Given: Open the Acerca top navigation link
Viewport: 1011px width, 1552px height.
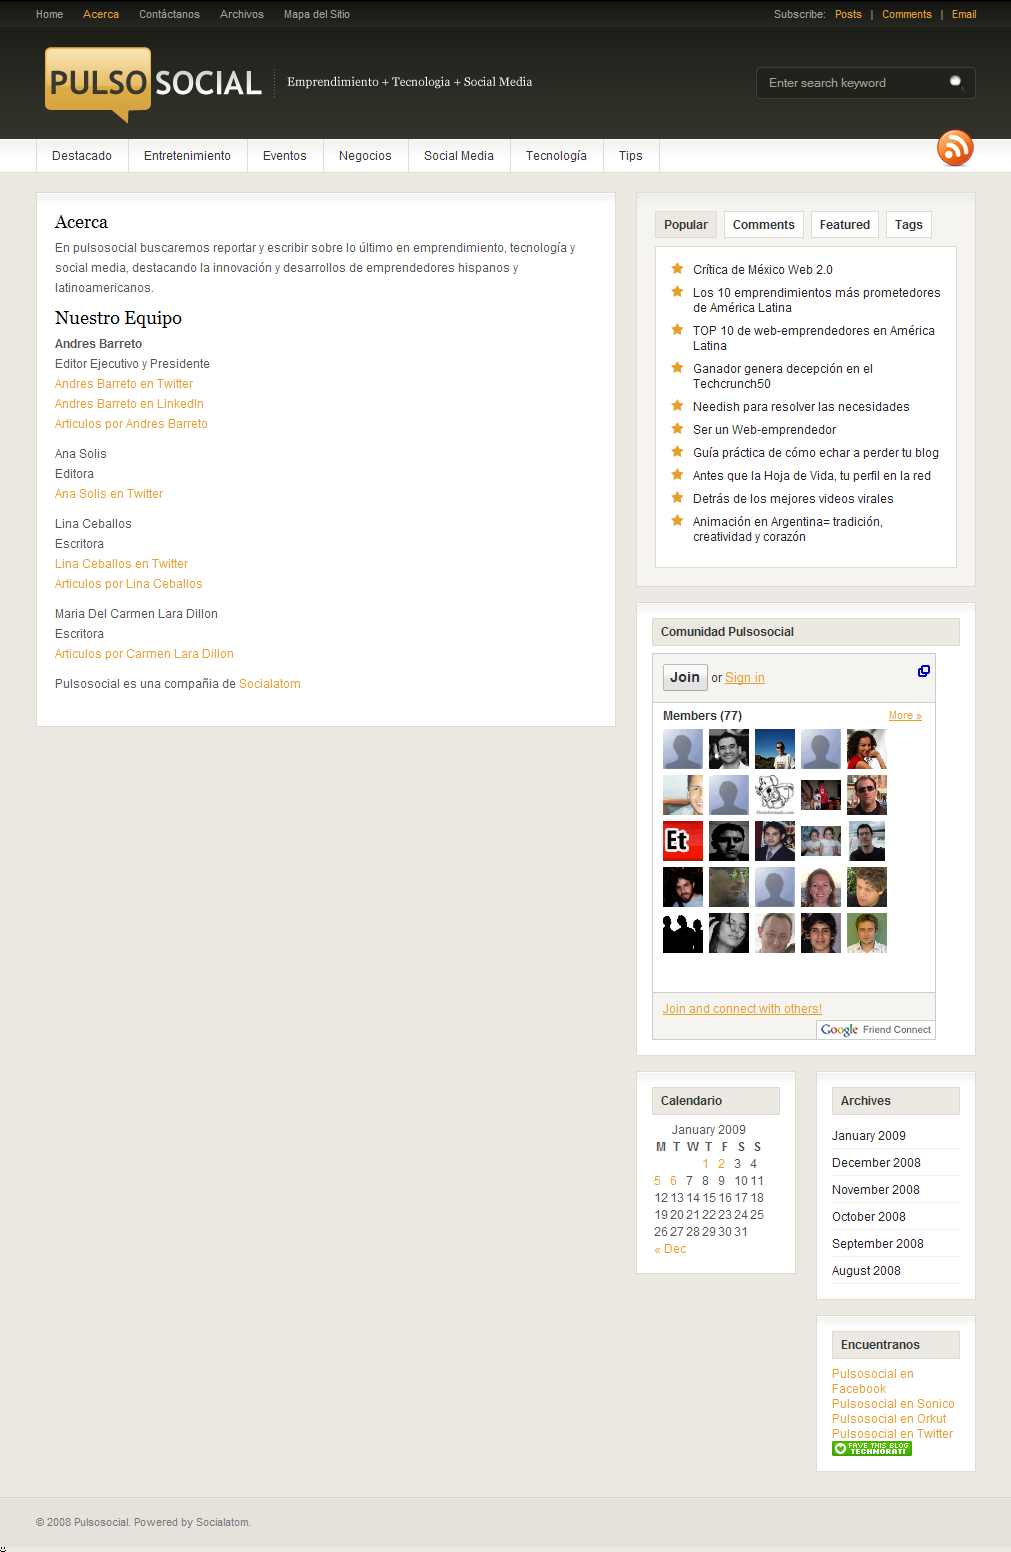Looking at the screenshot, I should [x=101, y=14].
